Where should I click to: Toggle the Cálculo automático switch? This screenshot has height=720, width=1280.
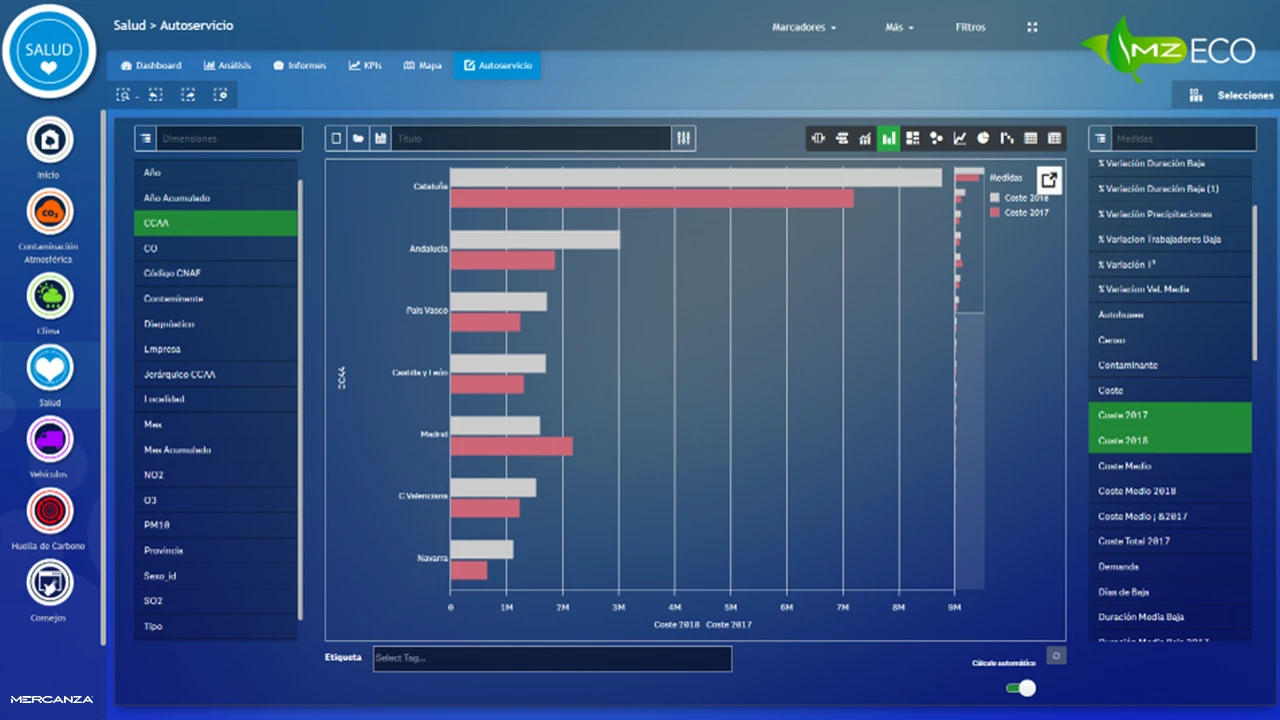click(1020, 688)
